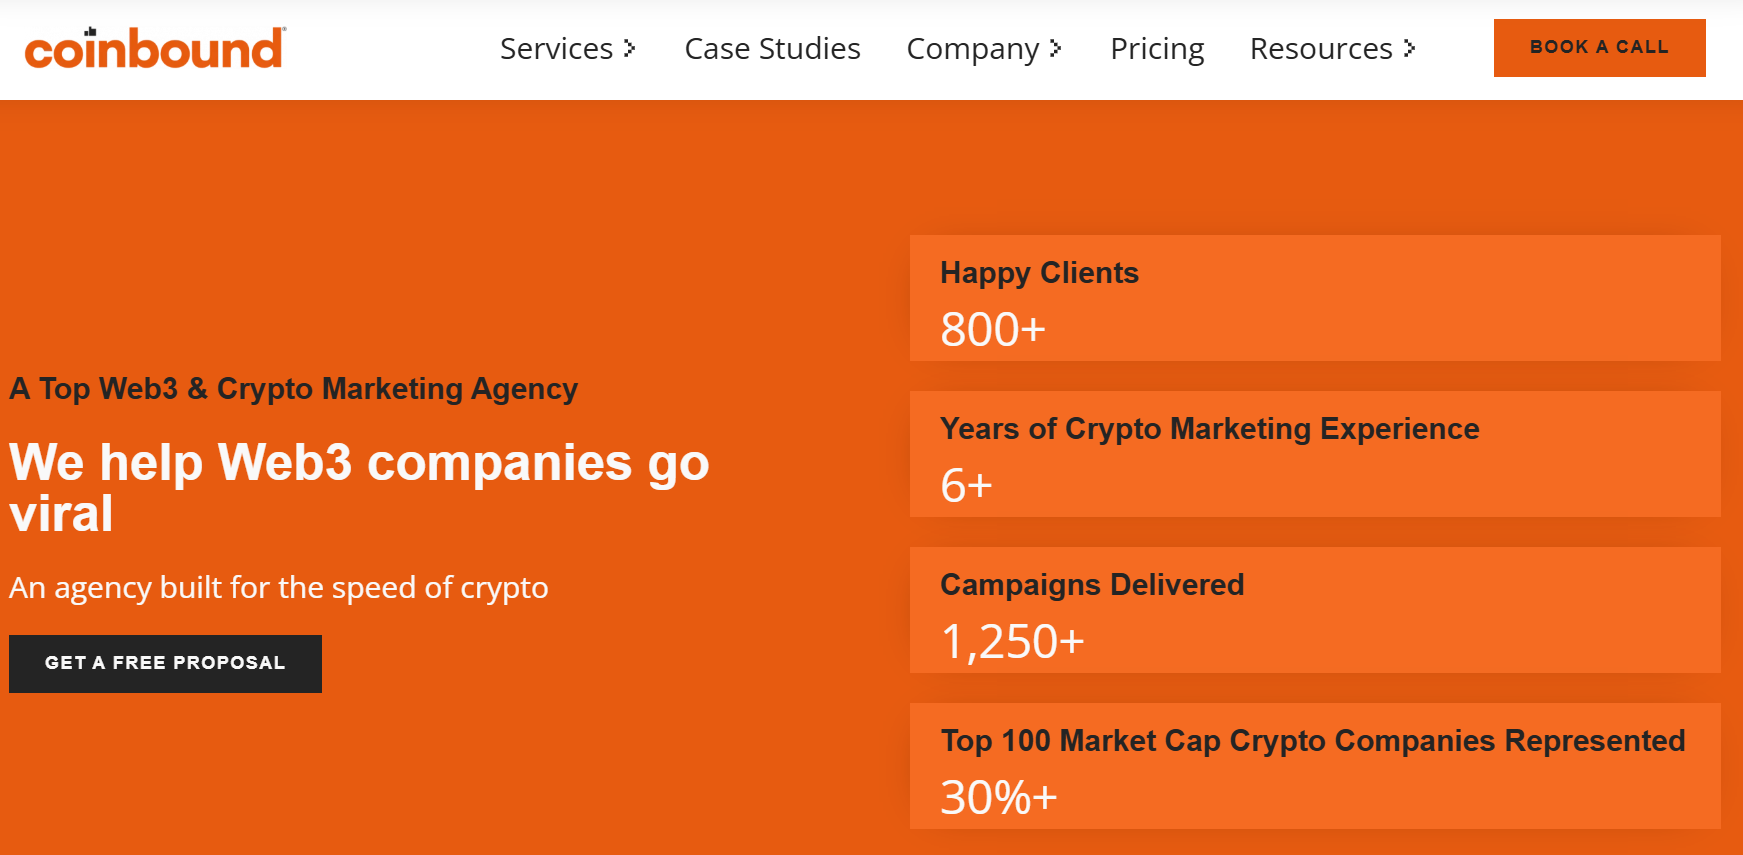
Task: Expand the Company menu arrow
Action: [1055, 48]
